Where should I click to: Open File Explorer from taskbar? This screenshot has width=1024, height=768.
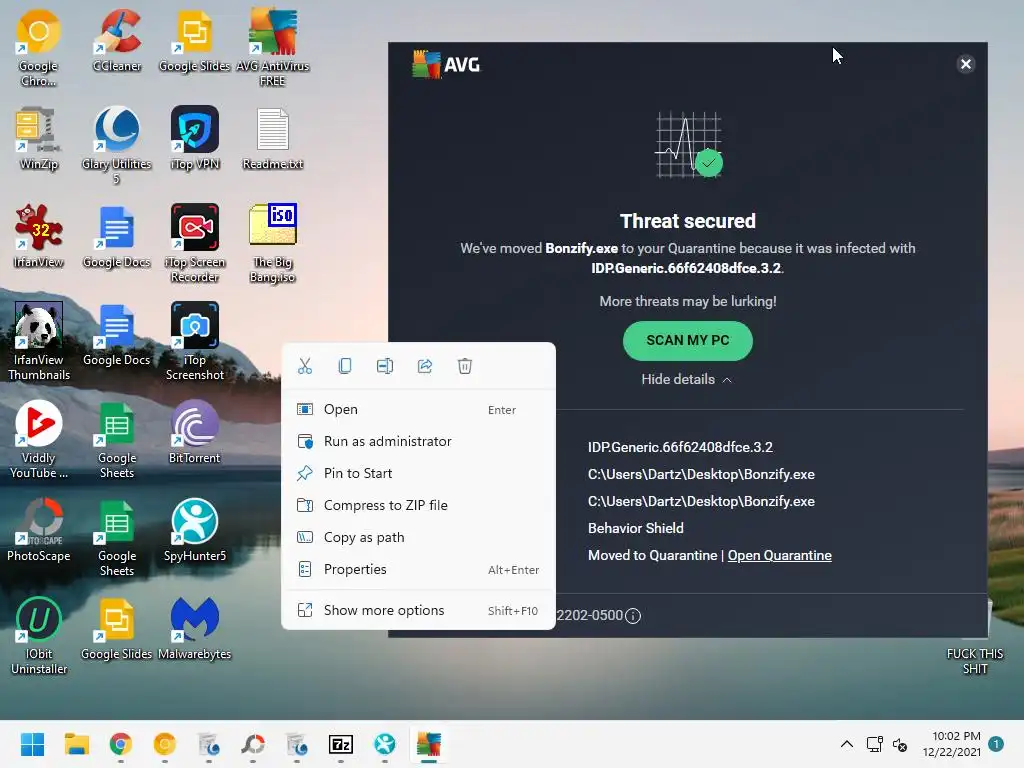coord(76,744)
